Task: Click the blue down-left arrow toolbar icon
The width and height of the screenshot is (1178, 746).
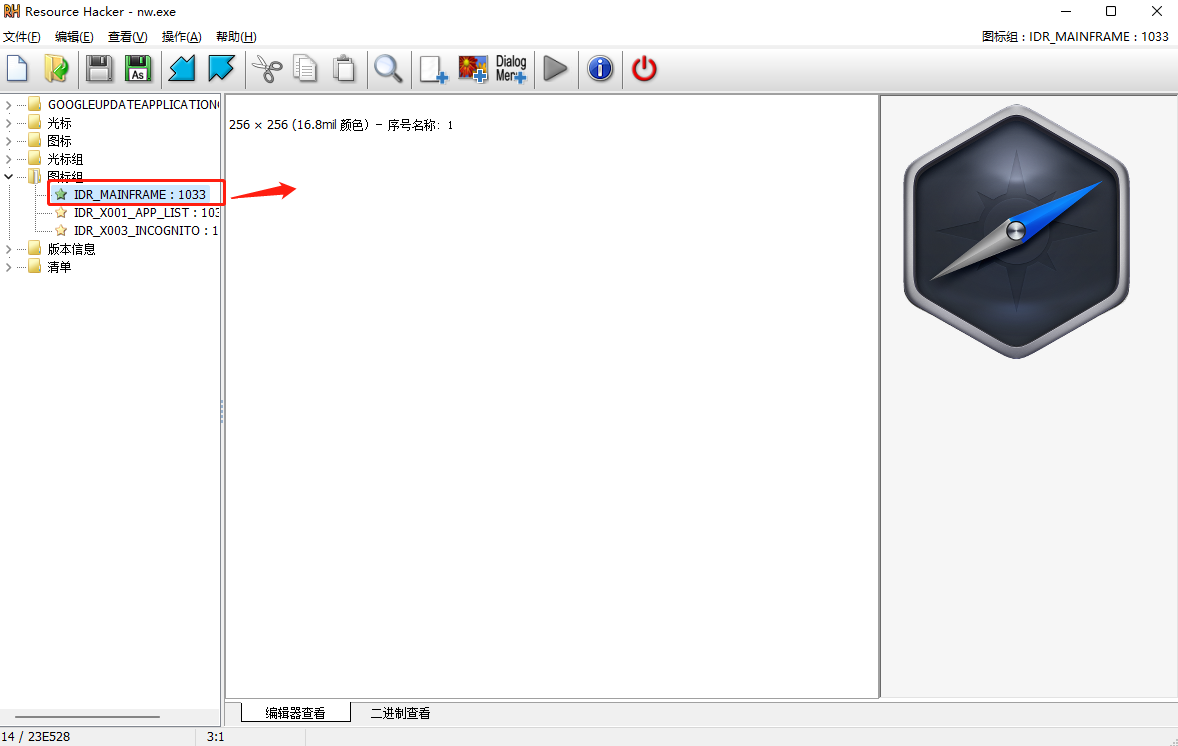Action: (182, 68)
